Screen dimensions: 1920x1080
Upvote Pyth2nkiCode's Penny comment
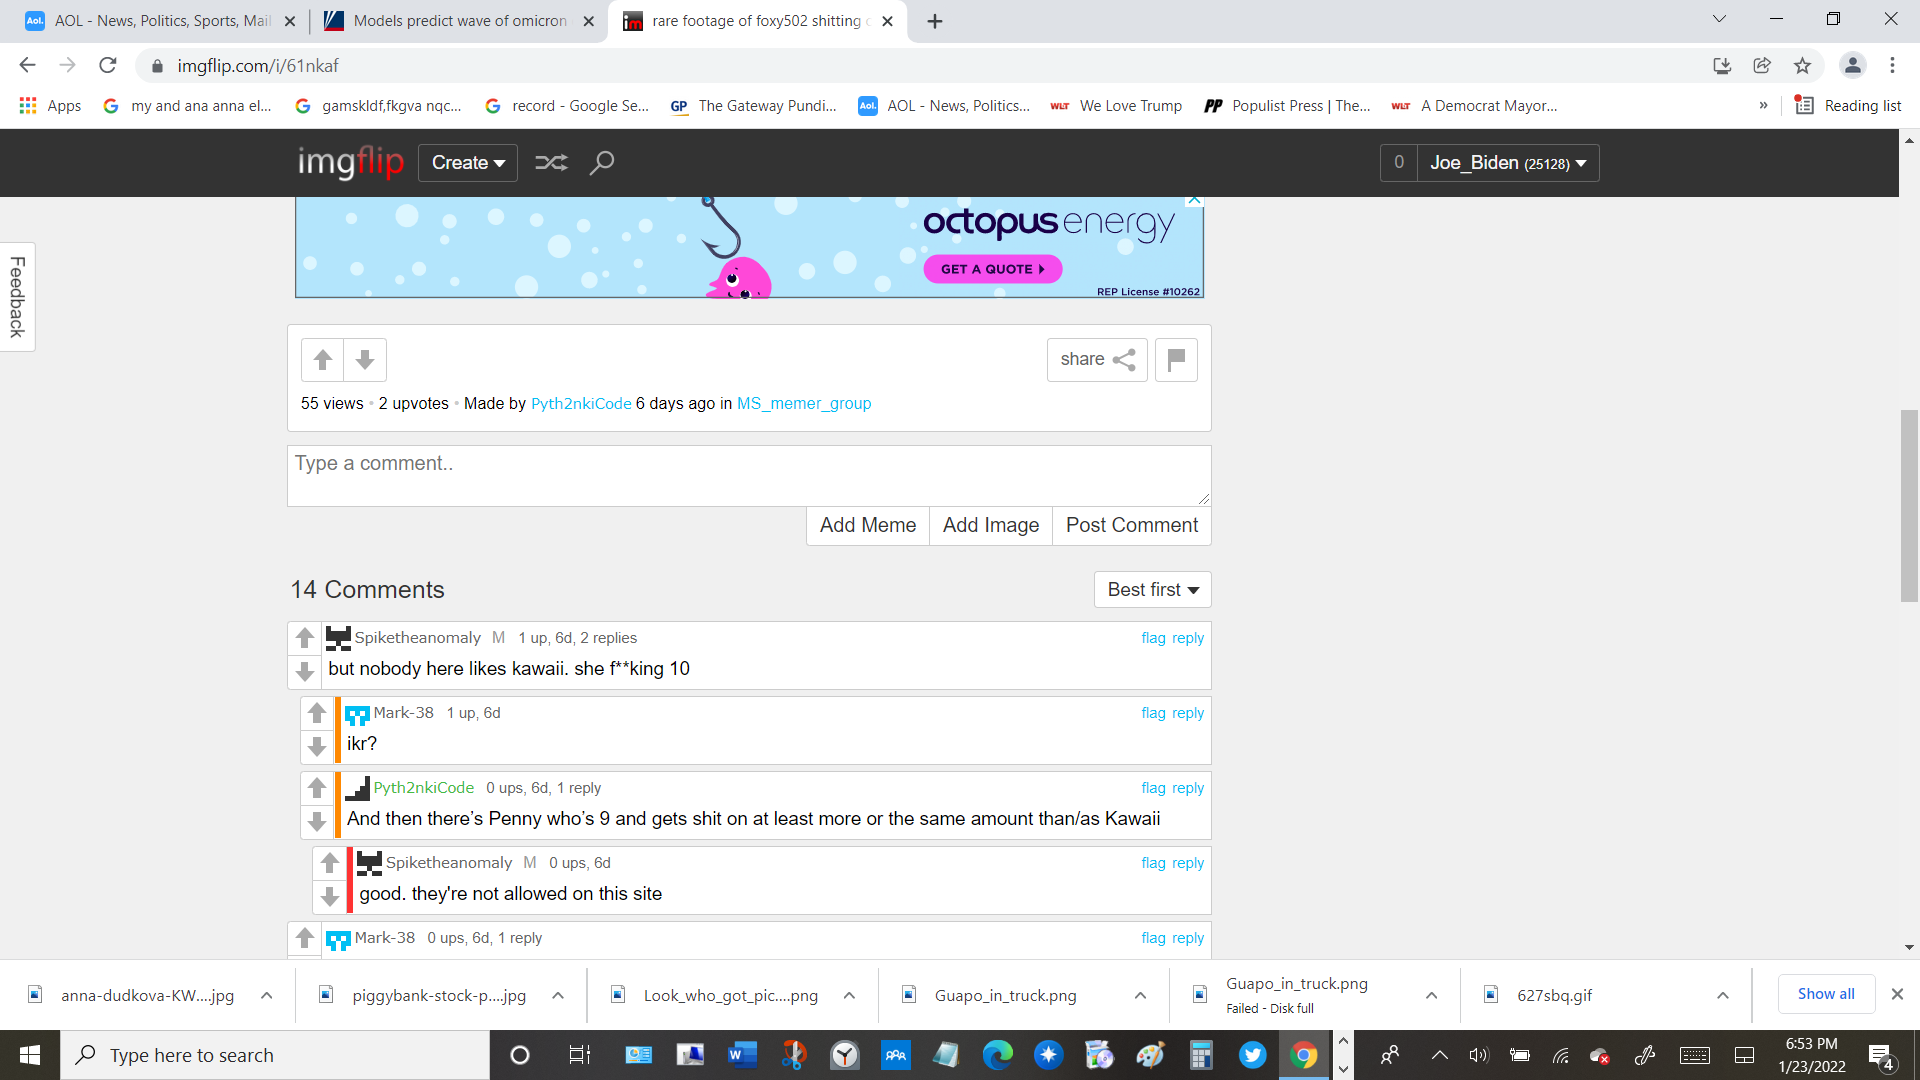317,788
